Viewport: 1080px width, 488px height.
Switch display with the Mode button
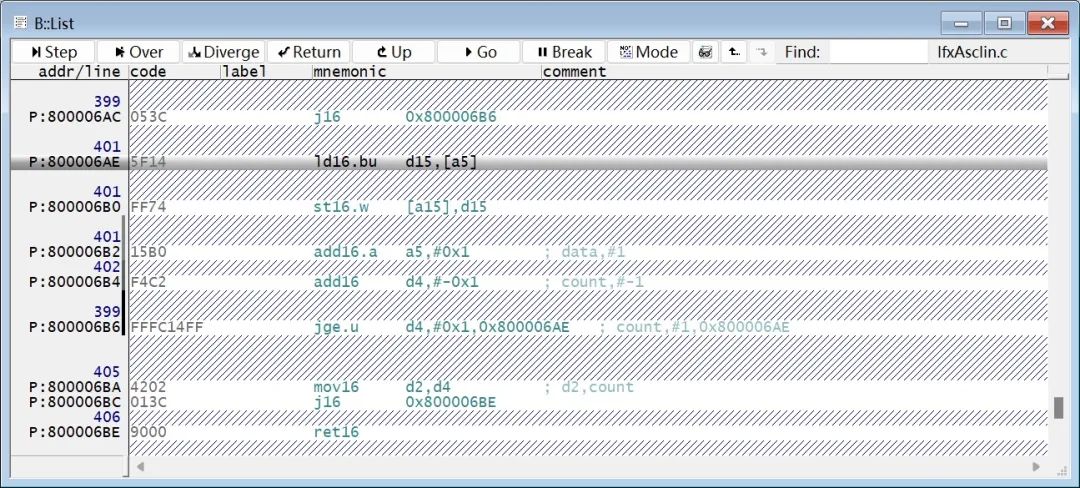pyautogui.click(x=649, y=52)
